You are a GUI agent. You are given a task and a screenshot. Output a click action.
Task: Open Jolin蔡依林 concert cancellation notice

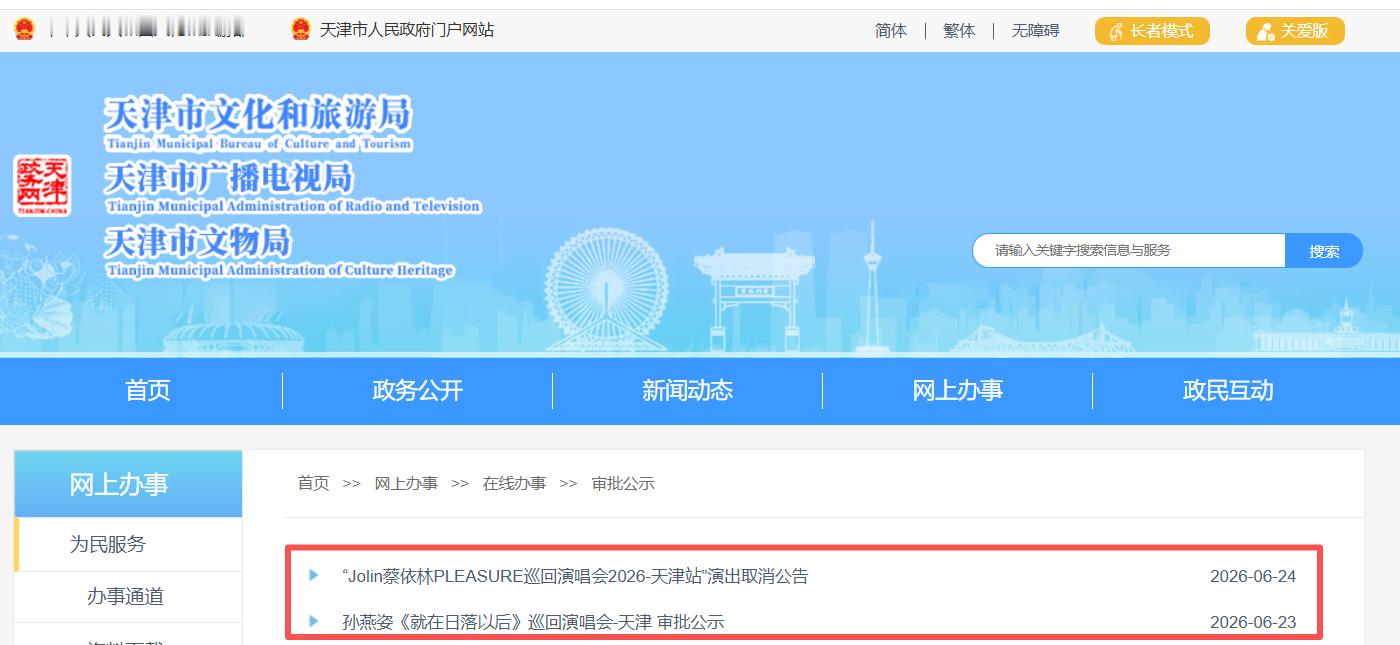(575, 576)
